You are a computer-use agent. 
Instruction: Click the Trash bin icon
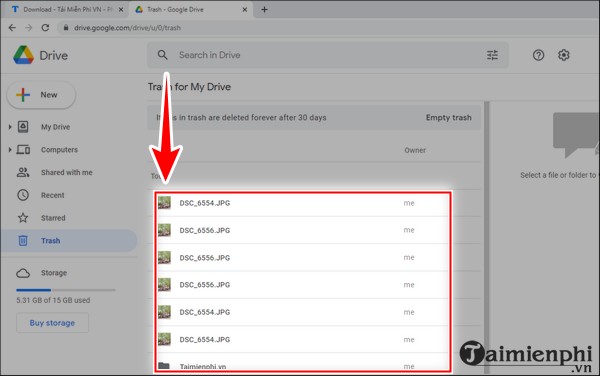[23, 240]
